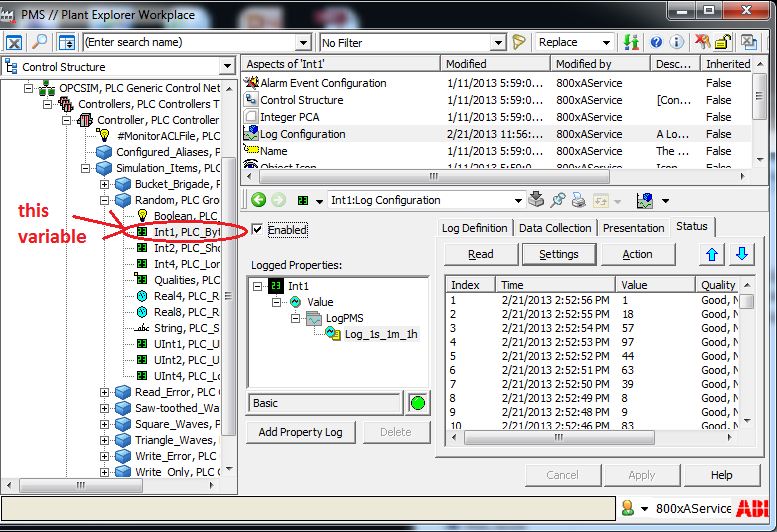Viewport: 777px width, 532px height.
Task: Click the green-red arrows toolbar icon
Action: [x=631, y=42]
